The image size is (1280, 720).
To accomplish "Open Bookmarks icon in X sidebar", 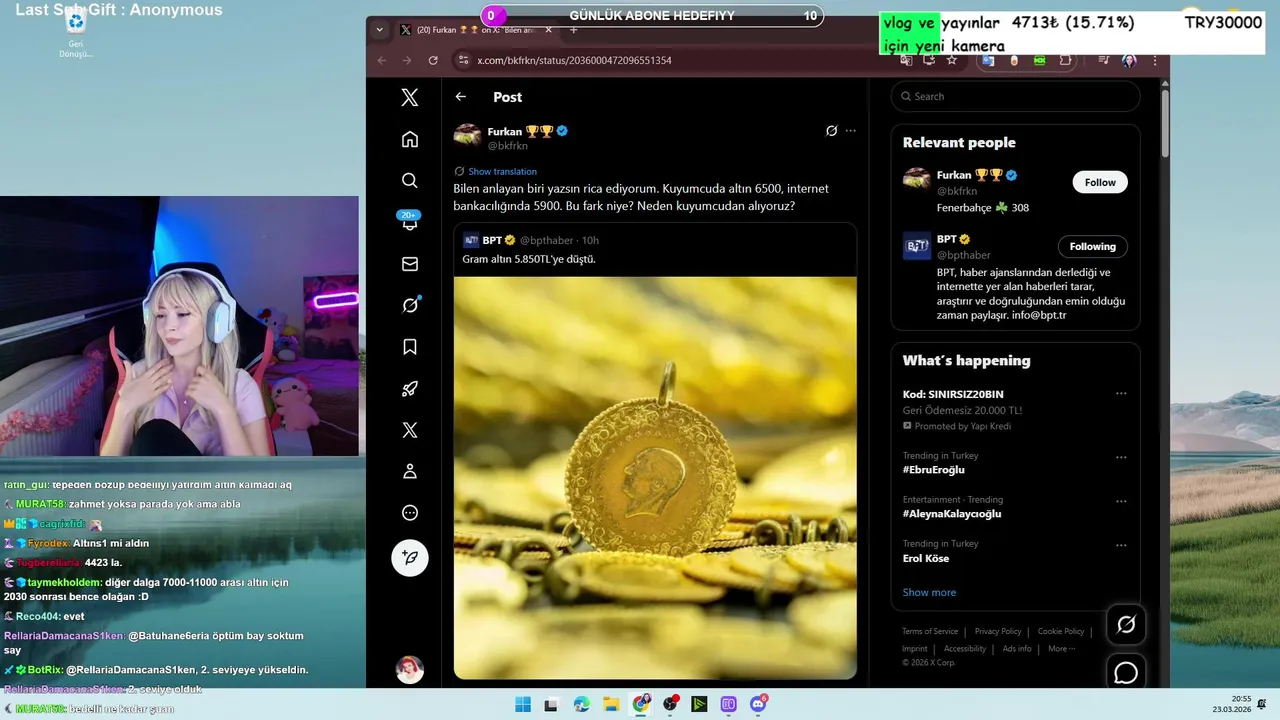I will click(x=410, y=347).
